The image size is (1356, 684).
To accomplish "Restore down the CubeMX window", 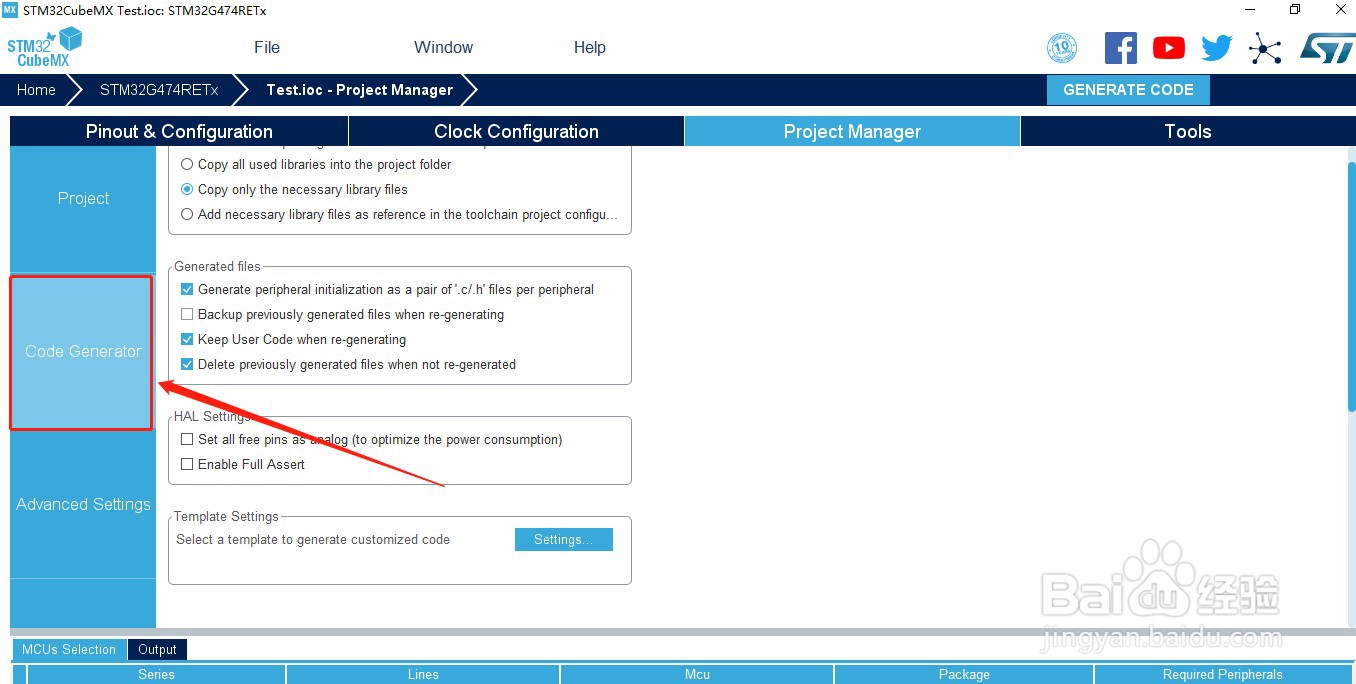I will point(1295,10).
